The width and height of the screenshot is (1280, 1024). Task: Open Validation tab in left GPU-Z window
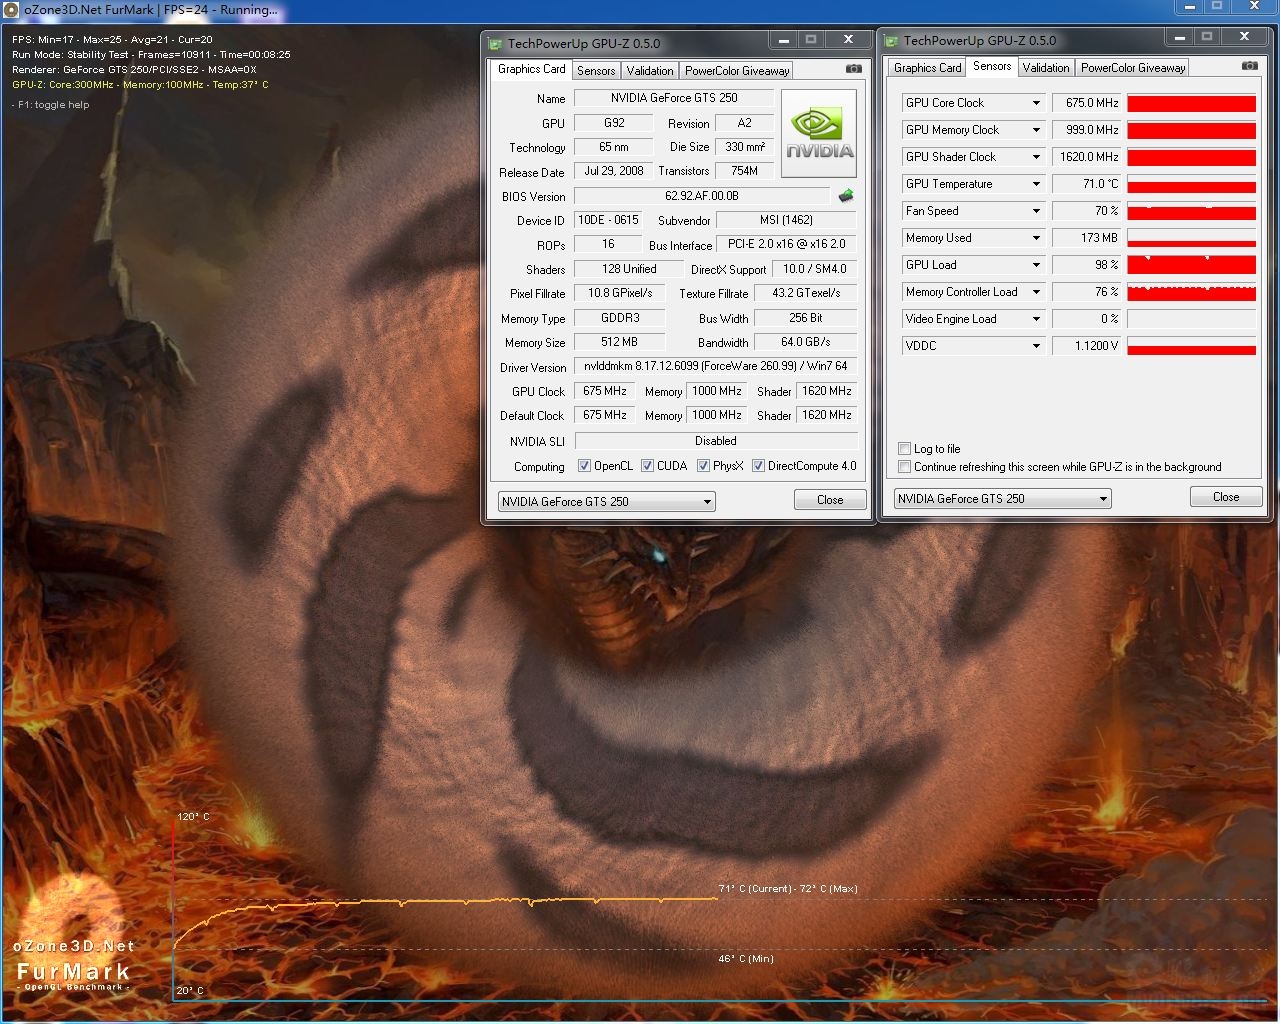click(x=650, y=71)
